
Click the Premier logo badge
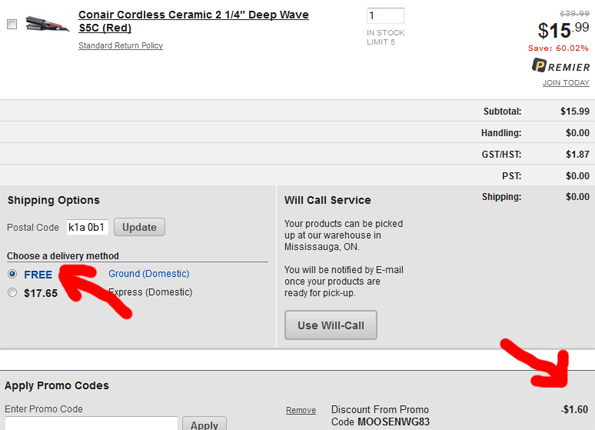point(560,66)
